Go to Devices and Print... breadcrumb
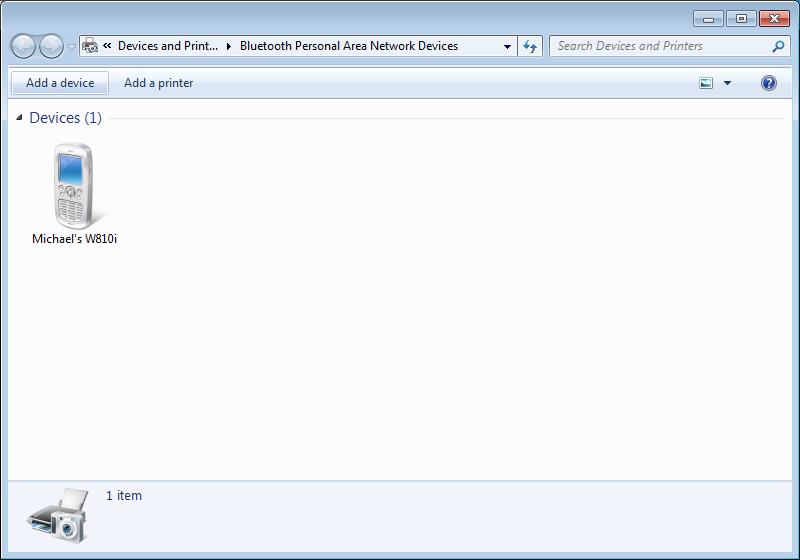 click(x=168, y=46)
